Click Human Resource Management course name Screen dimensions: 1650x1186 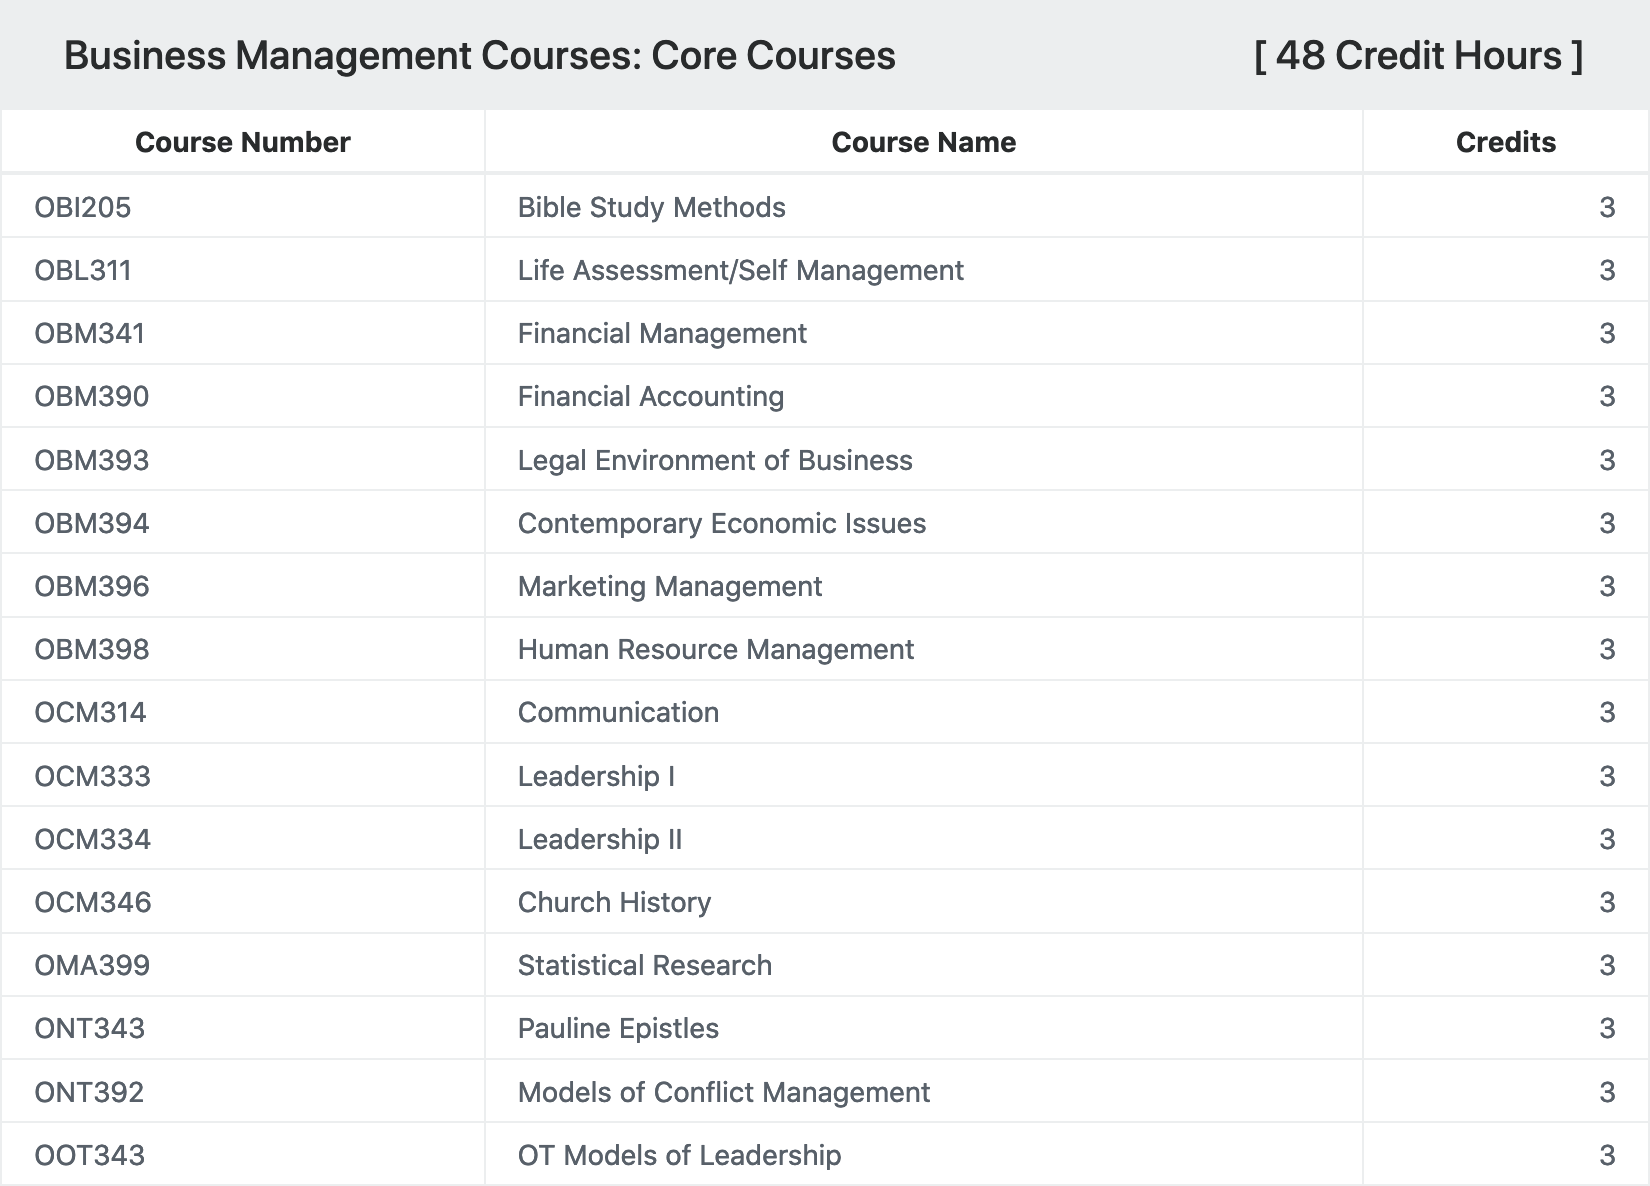coord(715,649)
